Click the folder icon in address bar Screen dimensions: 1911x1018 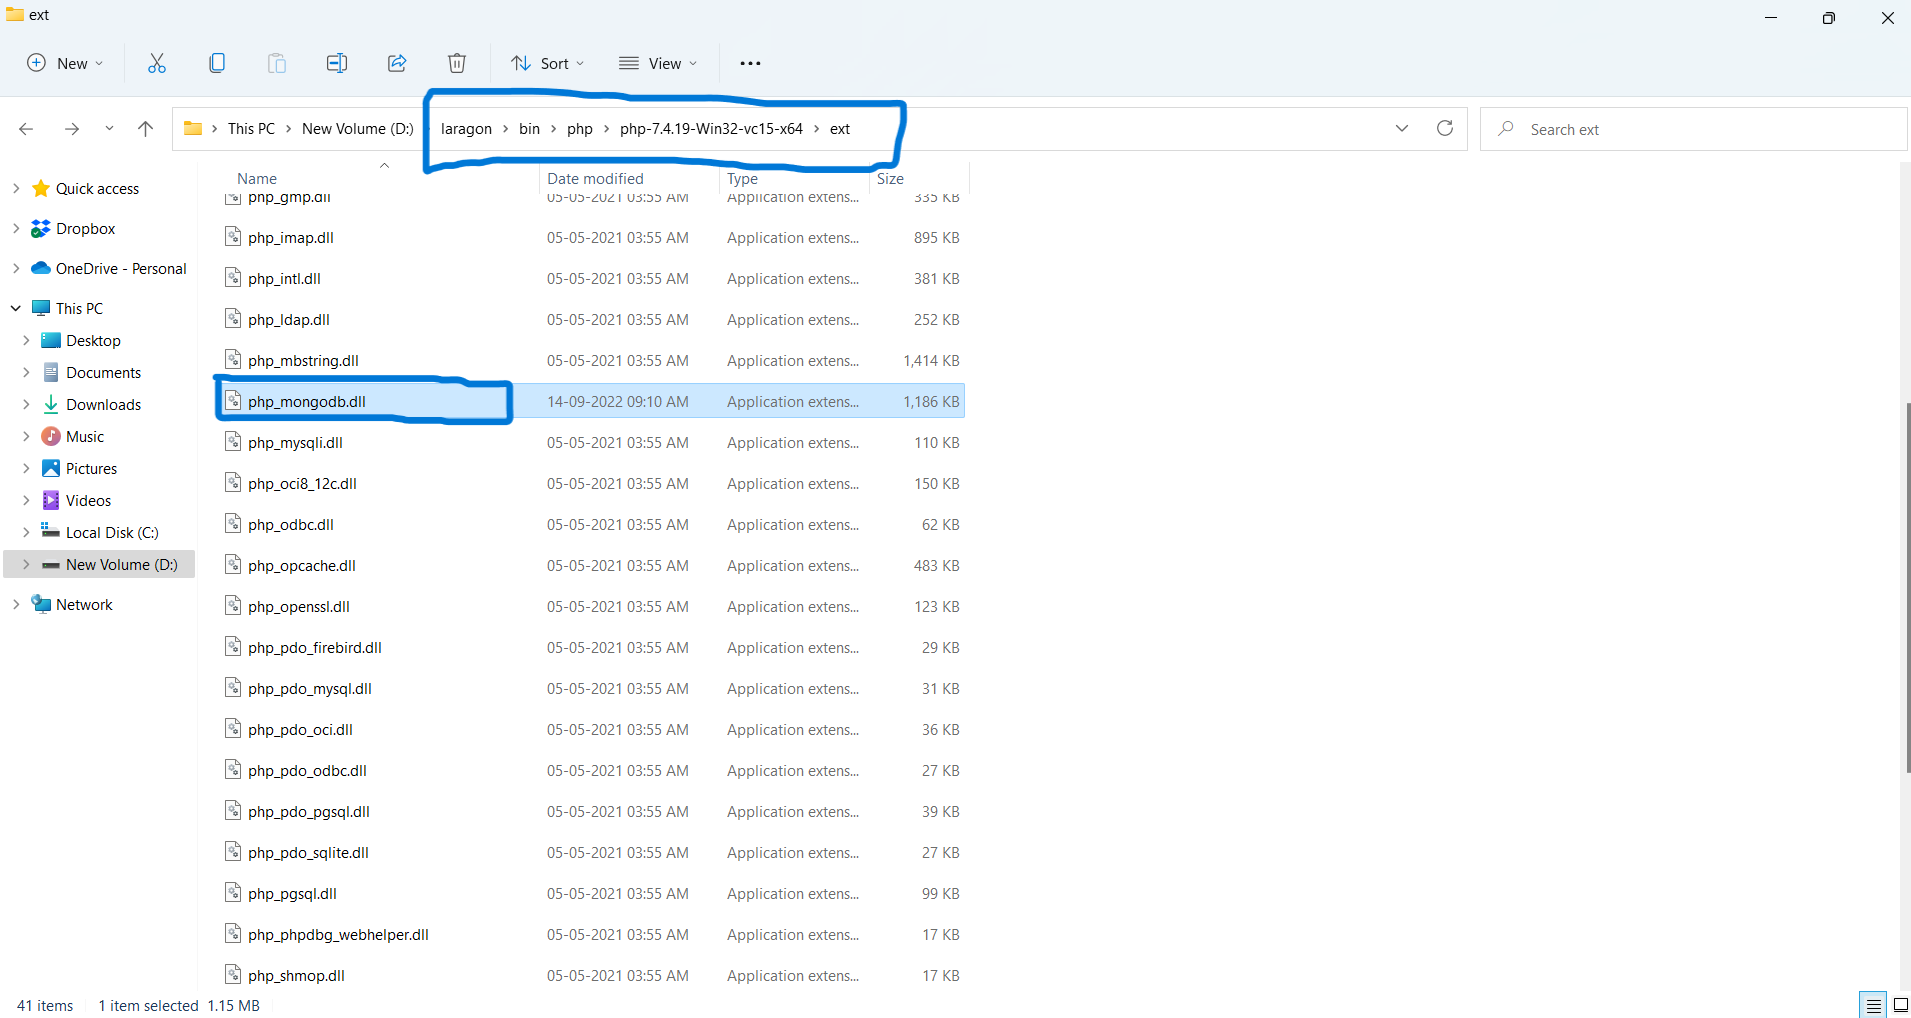tap(193, 128)
